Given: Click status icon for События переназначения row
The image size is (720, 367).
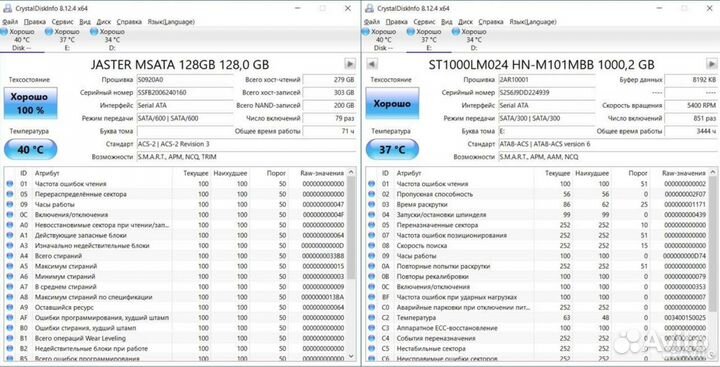Looking at the screenshot, I should pyautogui.click(x=371, y=338).
